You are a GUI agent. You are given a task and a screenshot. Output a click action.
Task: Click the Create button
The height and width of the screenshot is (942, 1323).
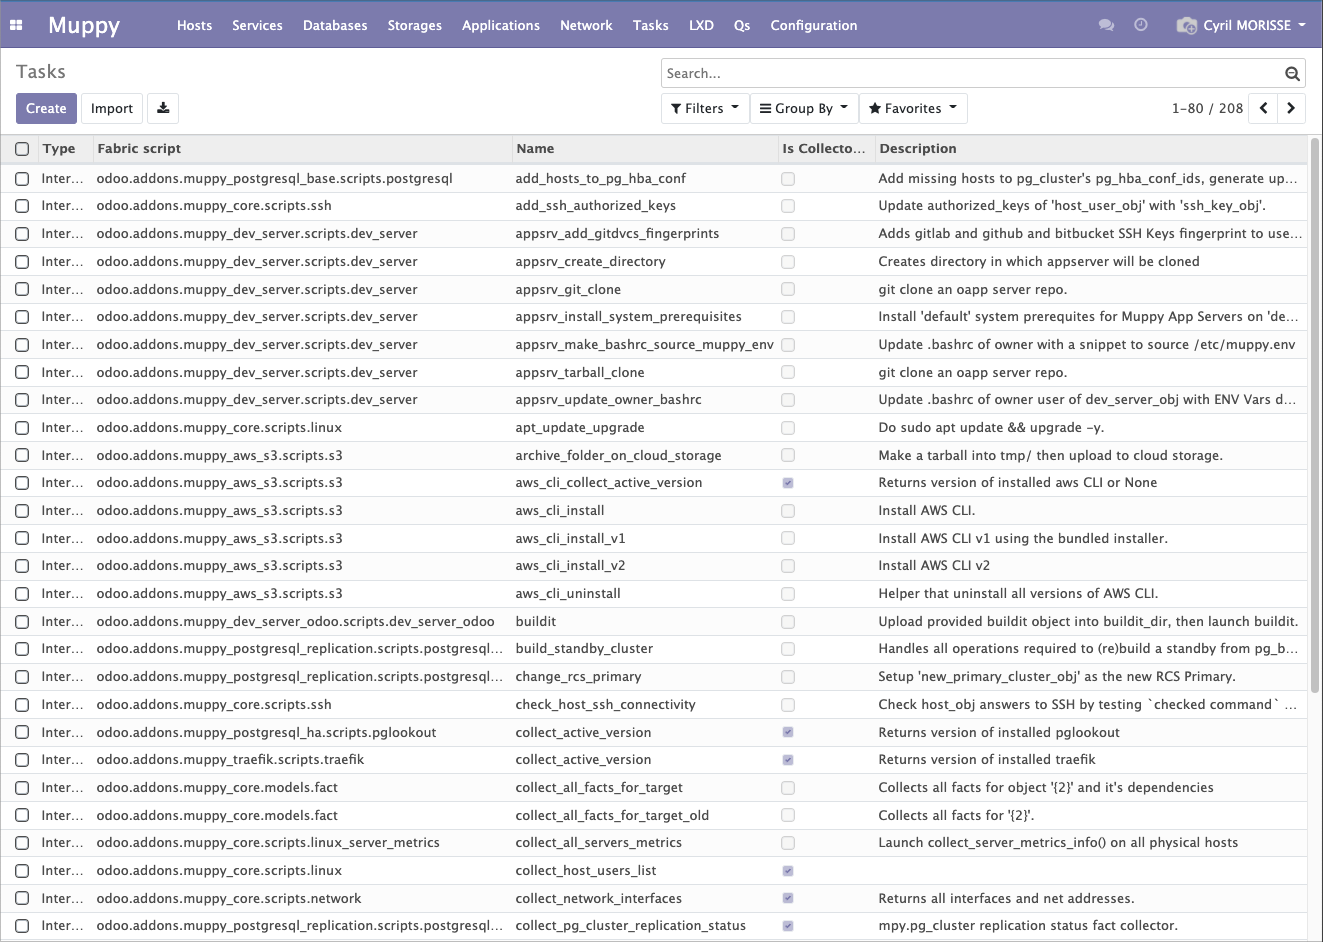pos(46,108)
